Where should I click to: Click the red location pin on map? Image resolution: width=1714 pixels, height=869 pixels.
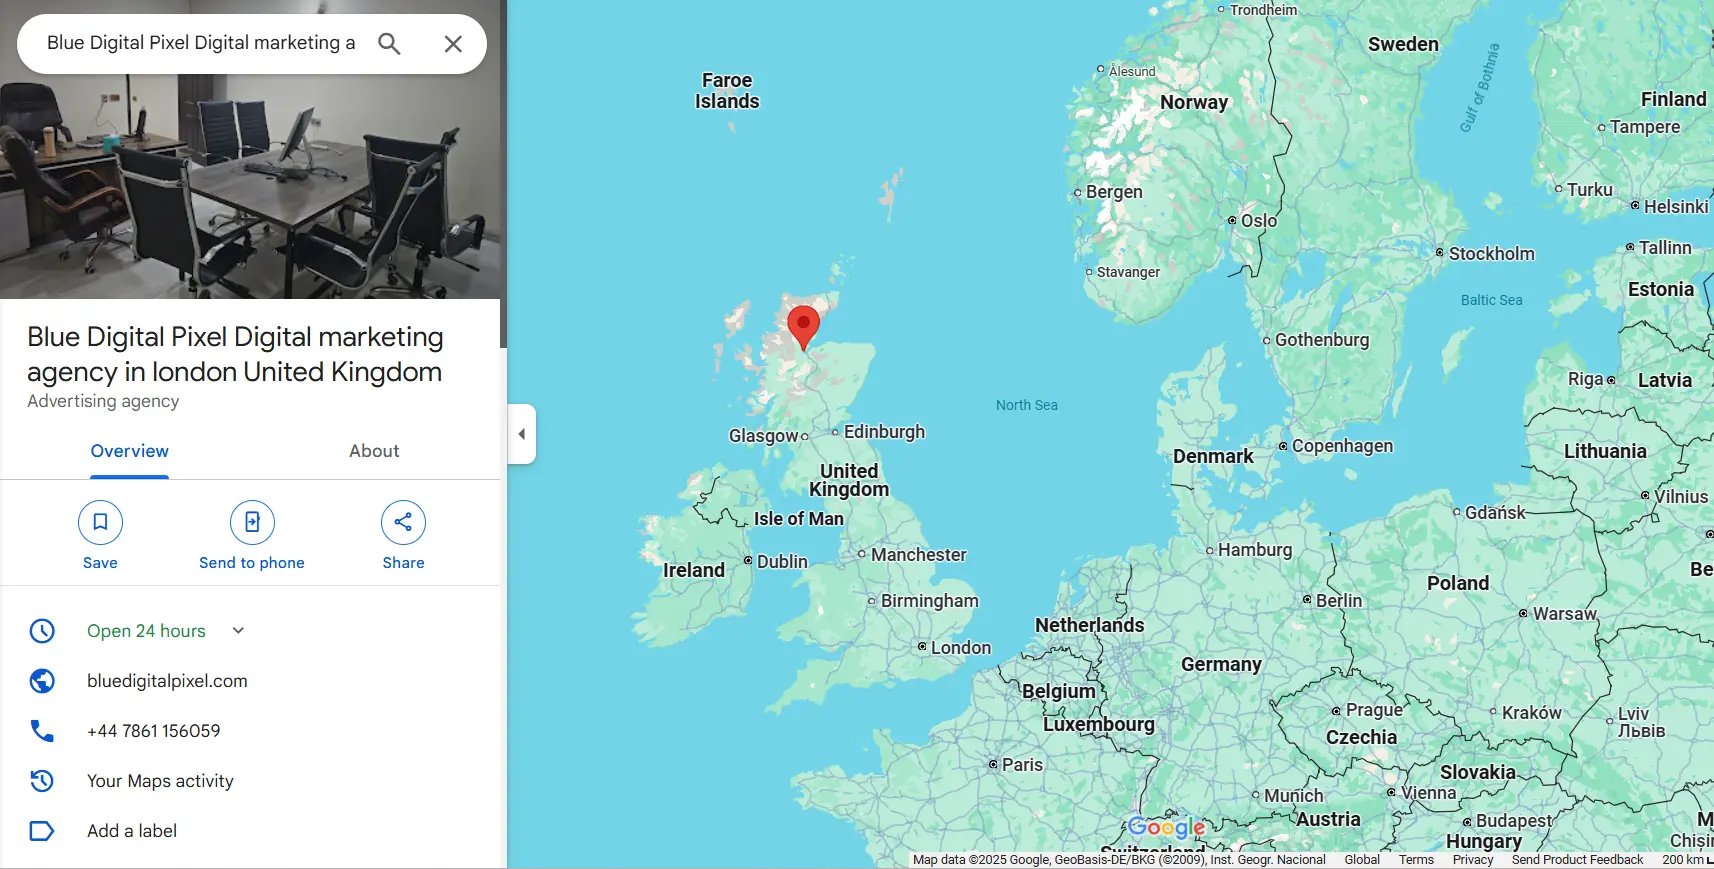click(x=803, y=327)
